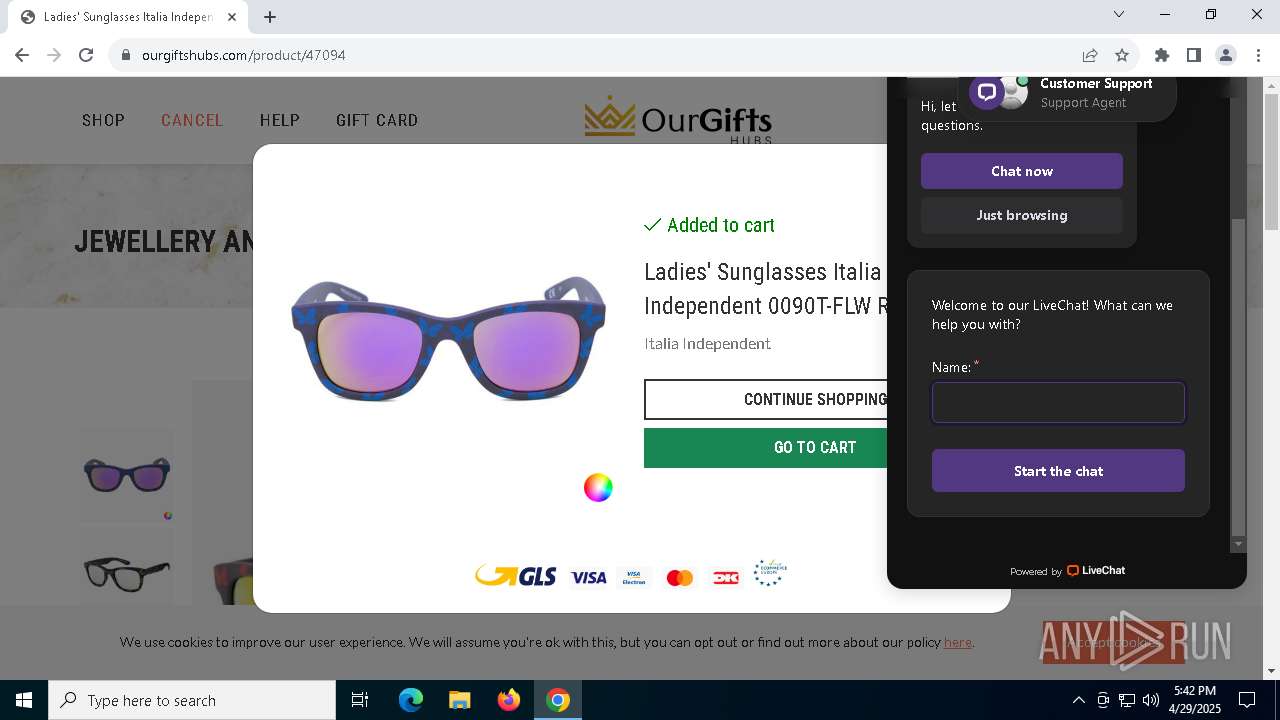Click the taskbar search box
Viewport: 1280px width, 720px height.
pyautogui.click(x=192, y=700)
